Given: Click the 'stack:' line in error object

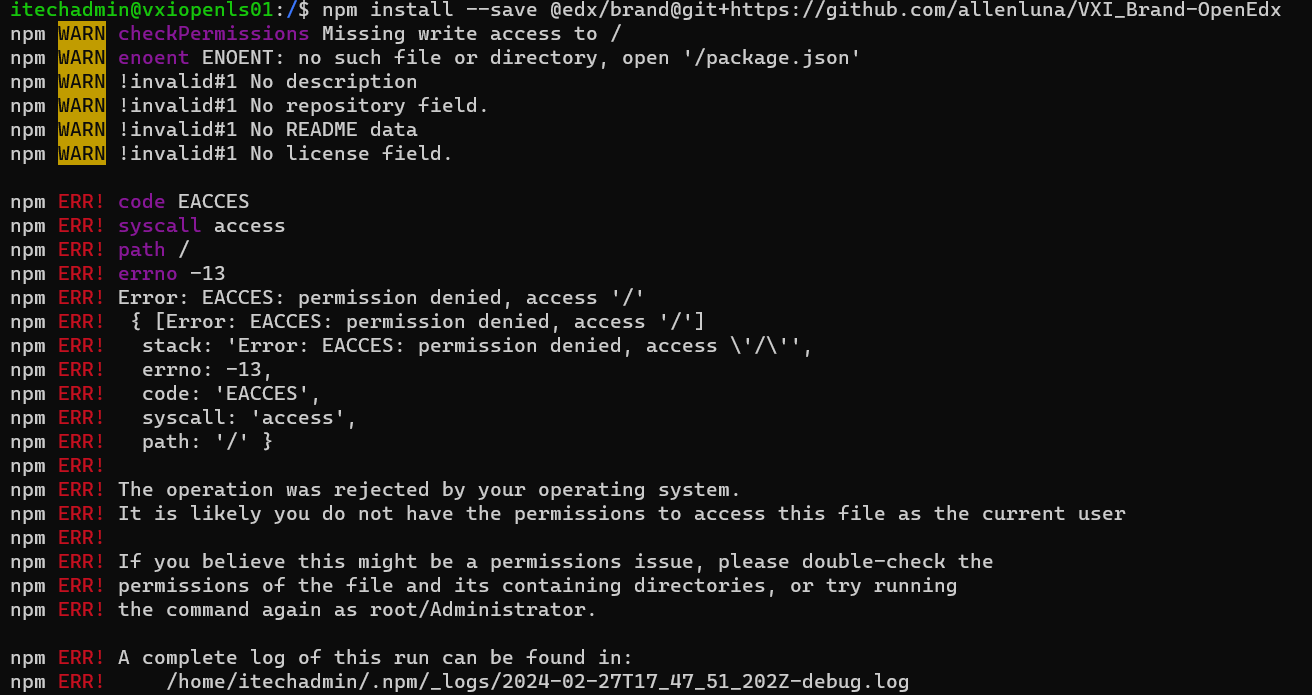Looking at the screenshot, I should pos(478,346).
